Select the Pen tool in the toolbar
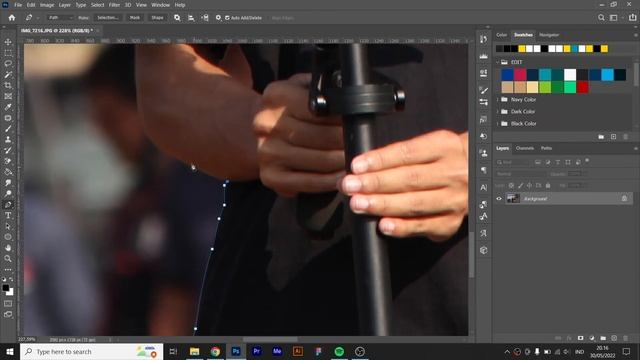This screenshot has width=640, height=360. [x=8, y=204]
